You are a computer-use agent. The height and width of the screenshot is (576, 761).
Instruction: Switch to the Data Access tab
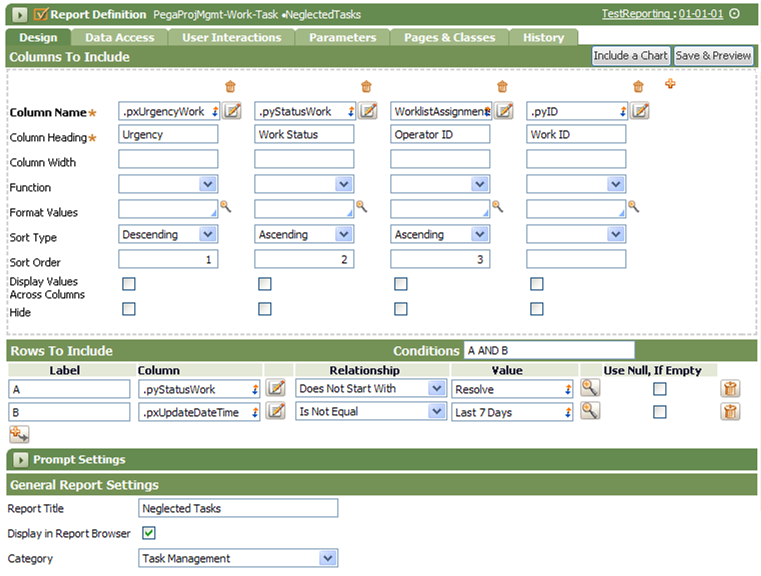pos(120,38)
